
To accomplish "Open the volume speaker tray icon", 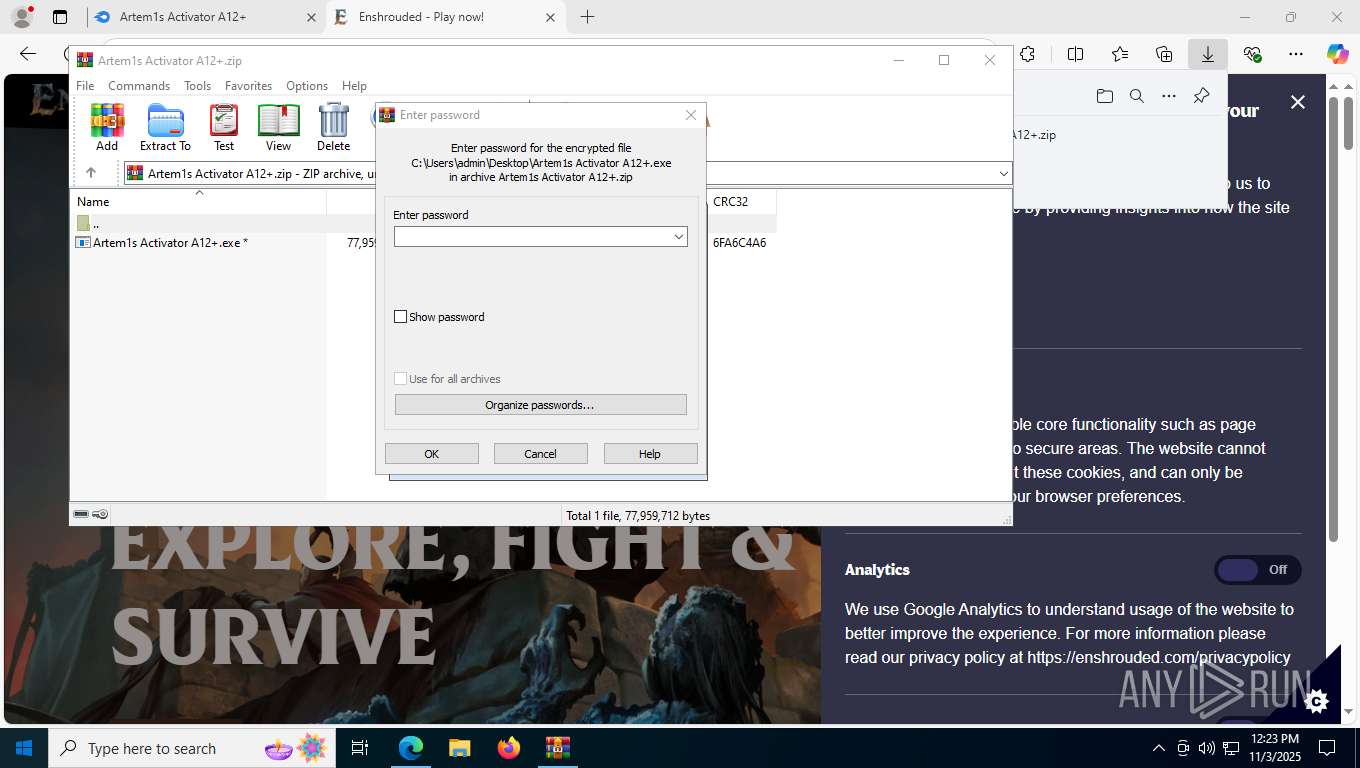I will [x=1206, y=748].
